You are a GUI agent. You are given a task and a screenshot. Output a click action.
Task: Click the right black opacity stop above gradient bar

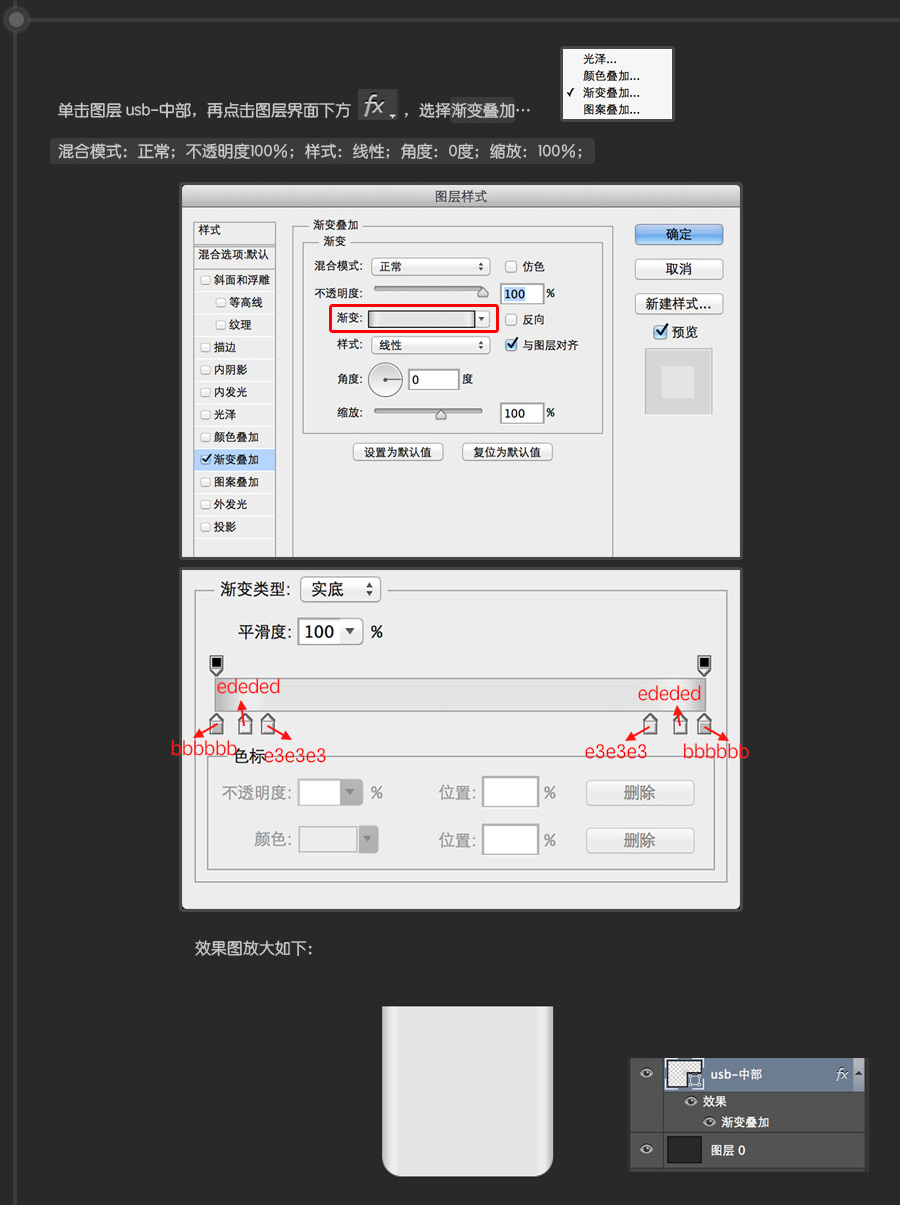click(704, 665)
